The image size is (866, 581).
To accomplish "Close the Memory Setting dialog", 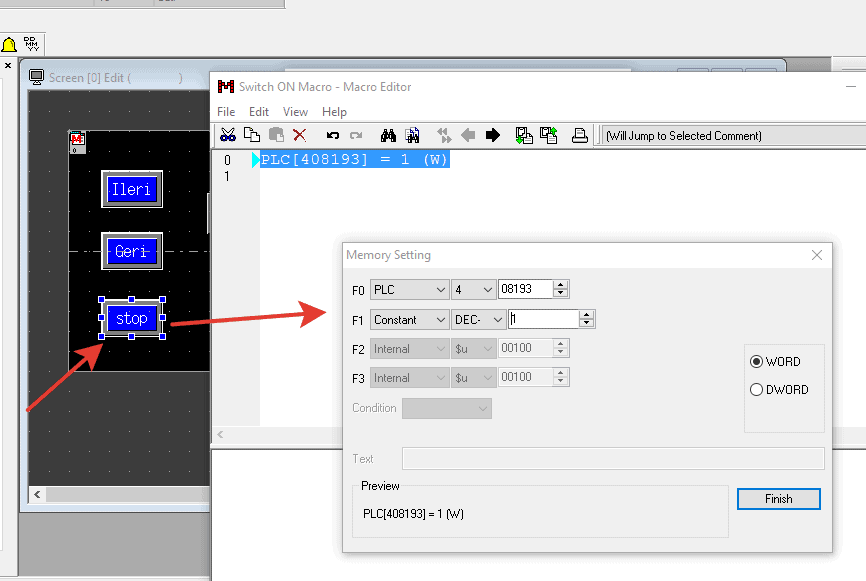I will pos(817,255).
